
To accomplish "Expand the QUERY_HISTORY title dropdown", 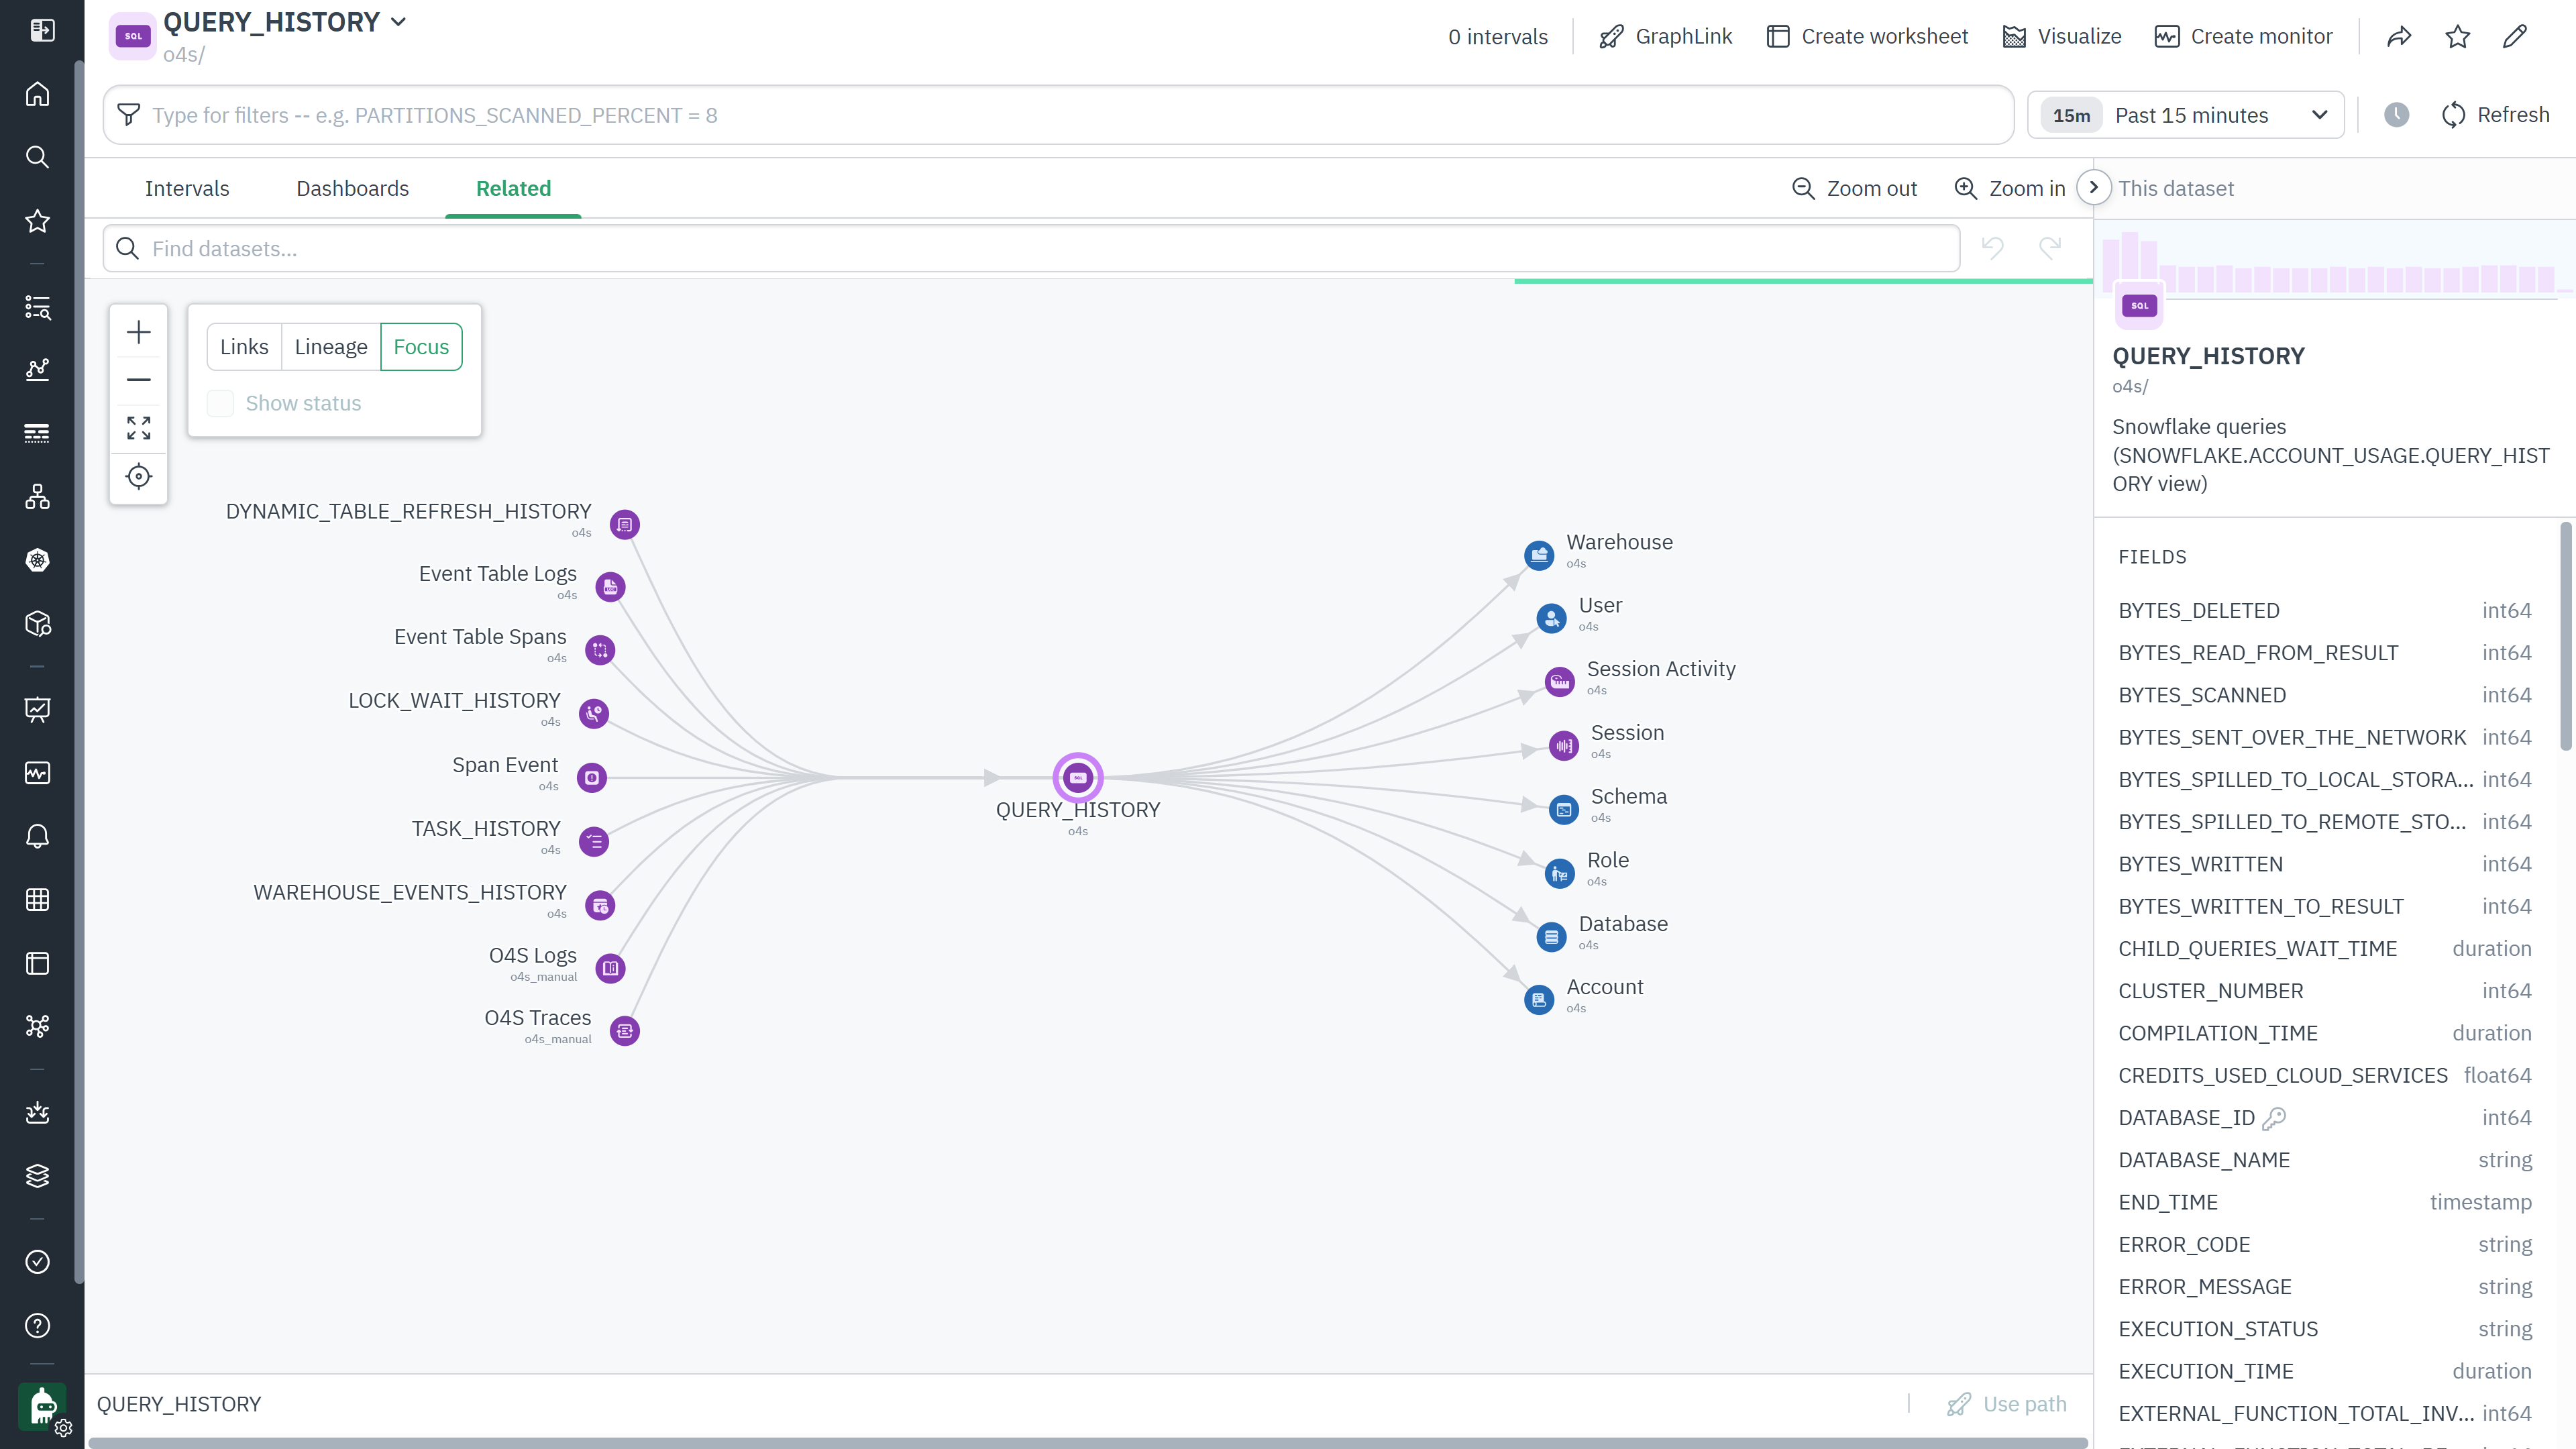I will (398, 22).
